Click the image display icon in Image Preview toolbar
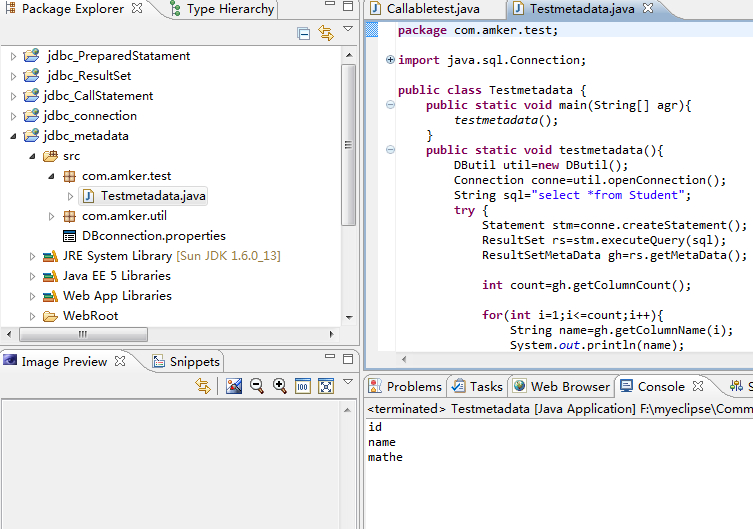 pyautogui.click(x=234, y=386)
